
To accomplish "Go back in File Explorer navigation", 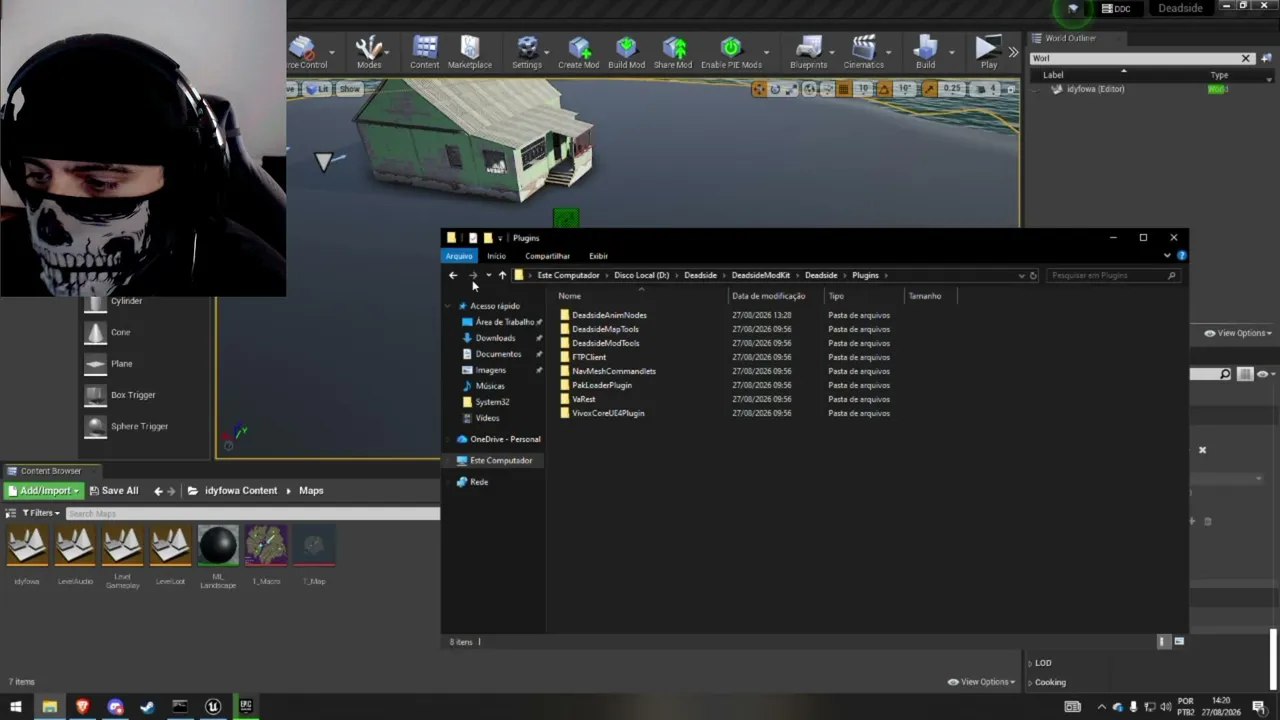I will (x=453, y=275).
